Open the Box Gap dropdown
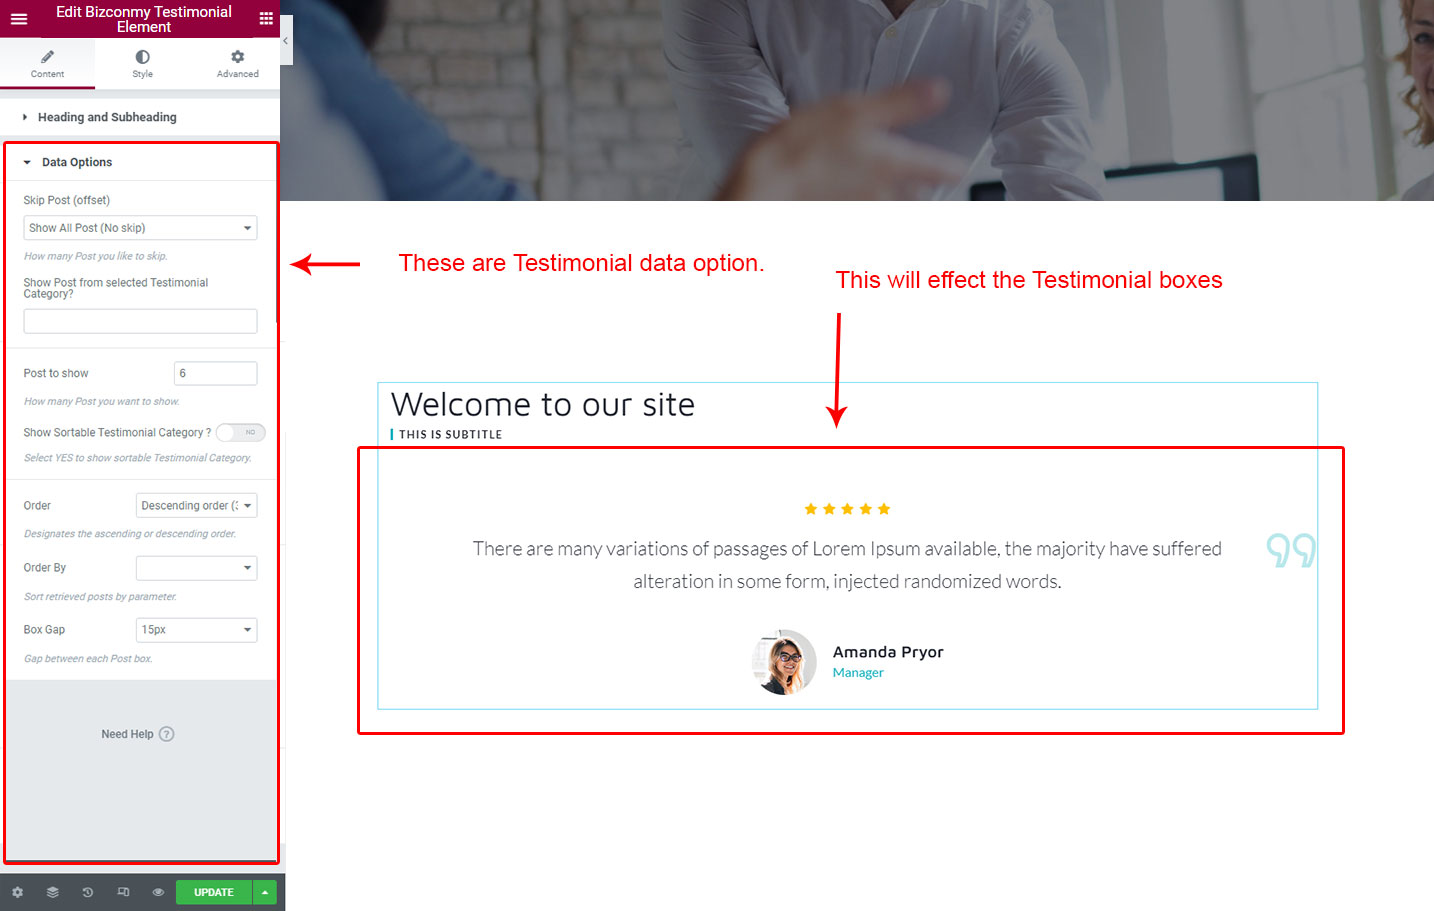The width and height of the screenshot is (1434, 911). 196,630
